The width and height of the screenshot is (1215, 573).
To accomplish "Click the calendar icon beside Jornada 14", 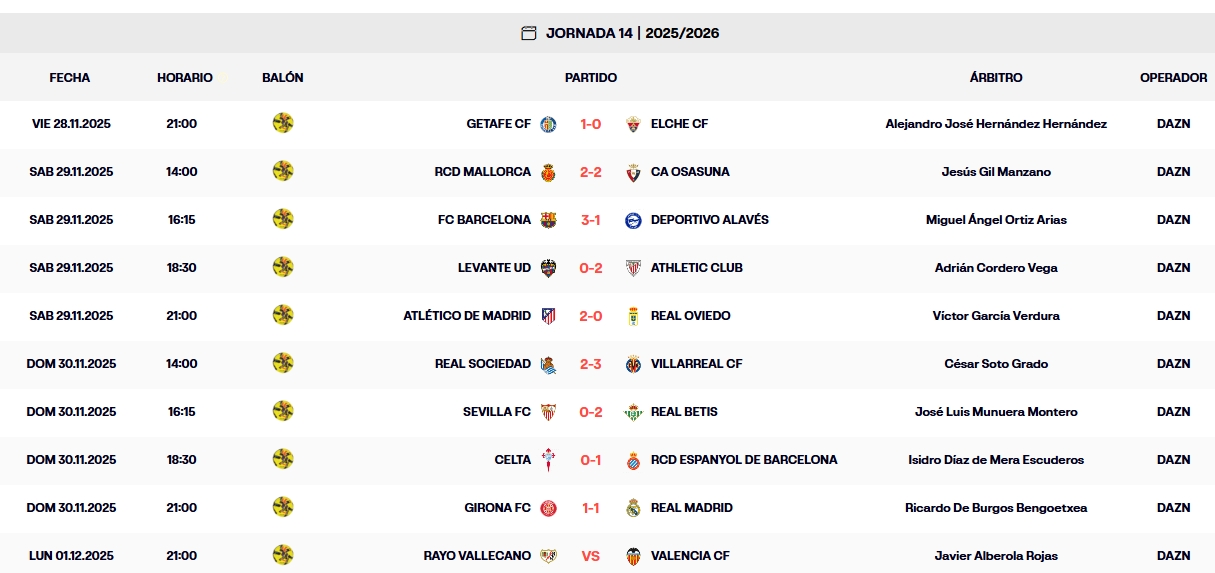I will [x=529, y=33].
